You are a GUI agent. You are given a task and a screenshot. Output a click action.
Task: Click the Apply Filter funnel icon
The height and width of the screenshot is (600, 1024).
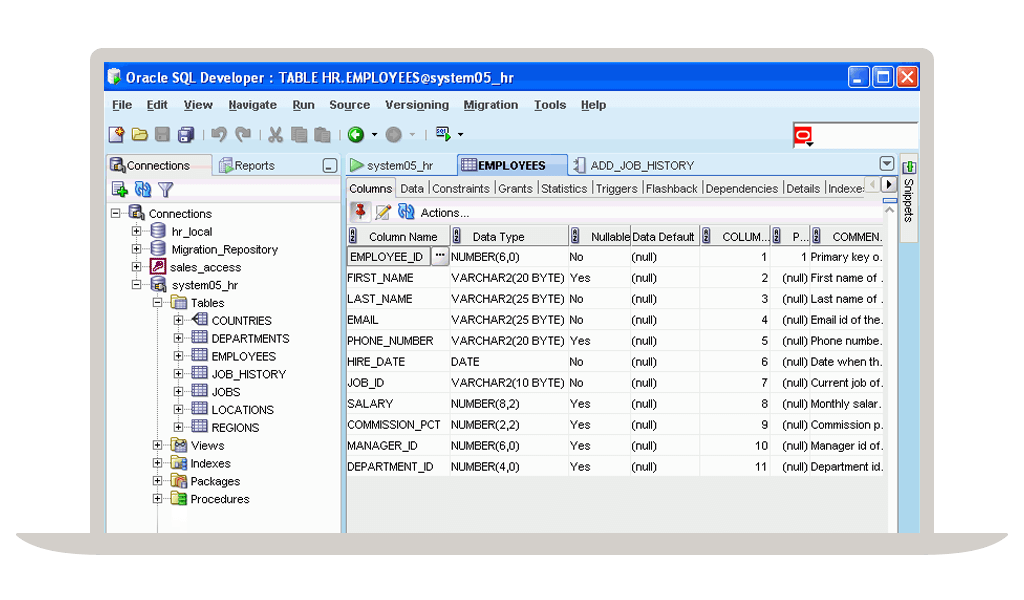pos(166,189)
